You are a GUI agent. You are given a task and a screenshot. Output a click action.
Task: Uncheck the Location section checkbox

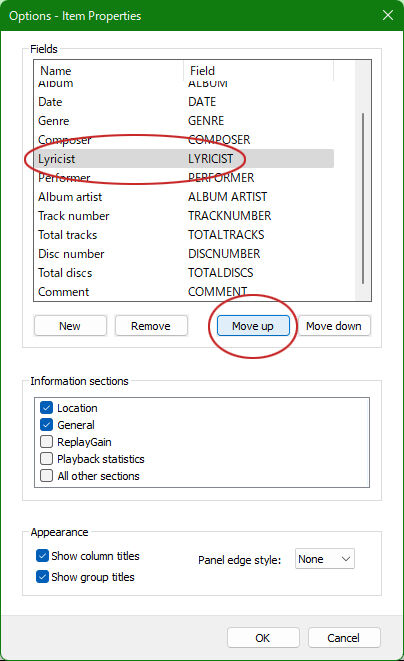point(46,408)
